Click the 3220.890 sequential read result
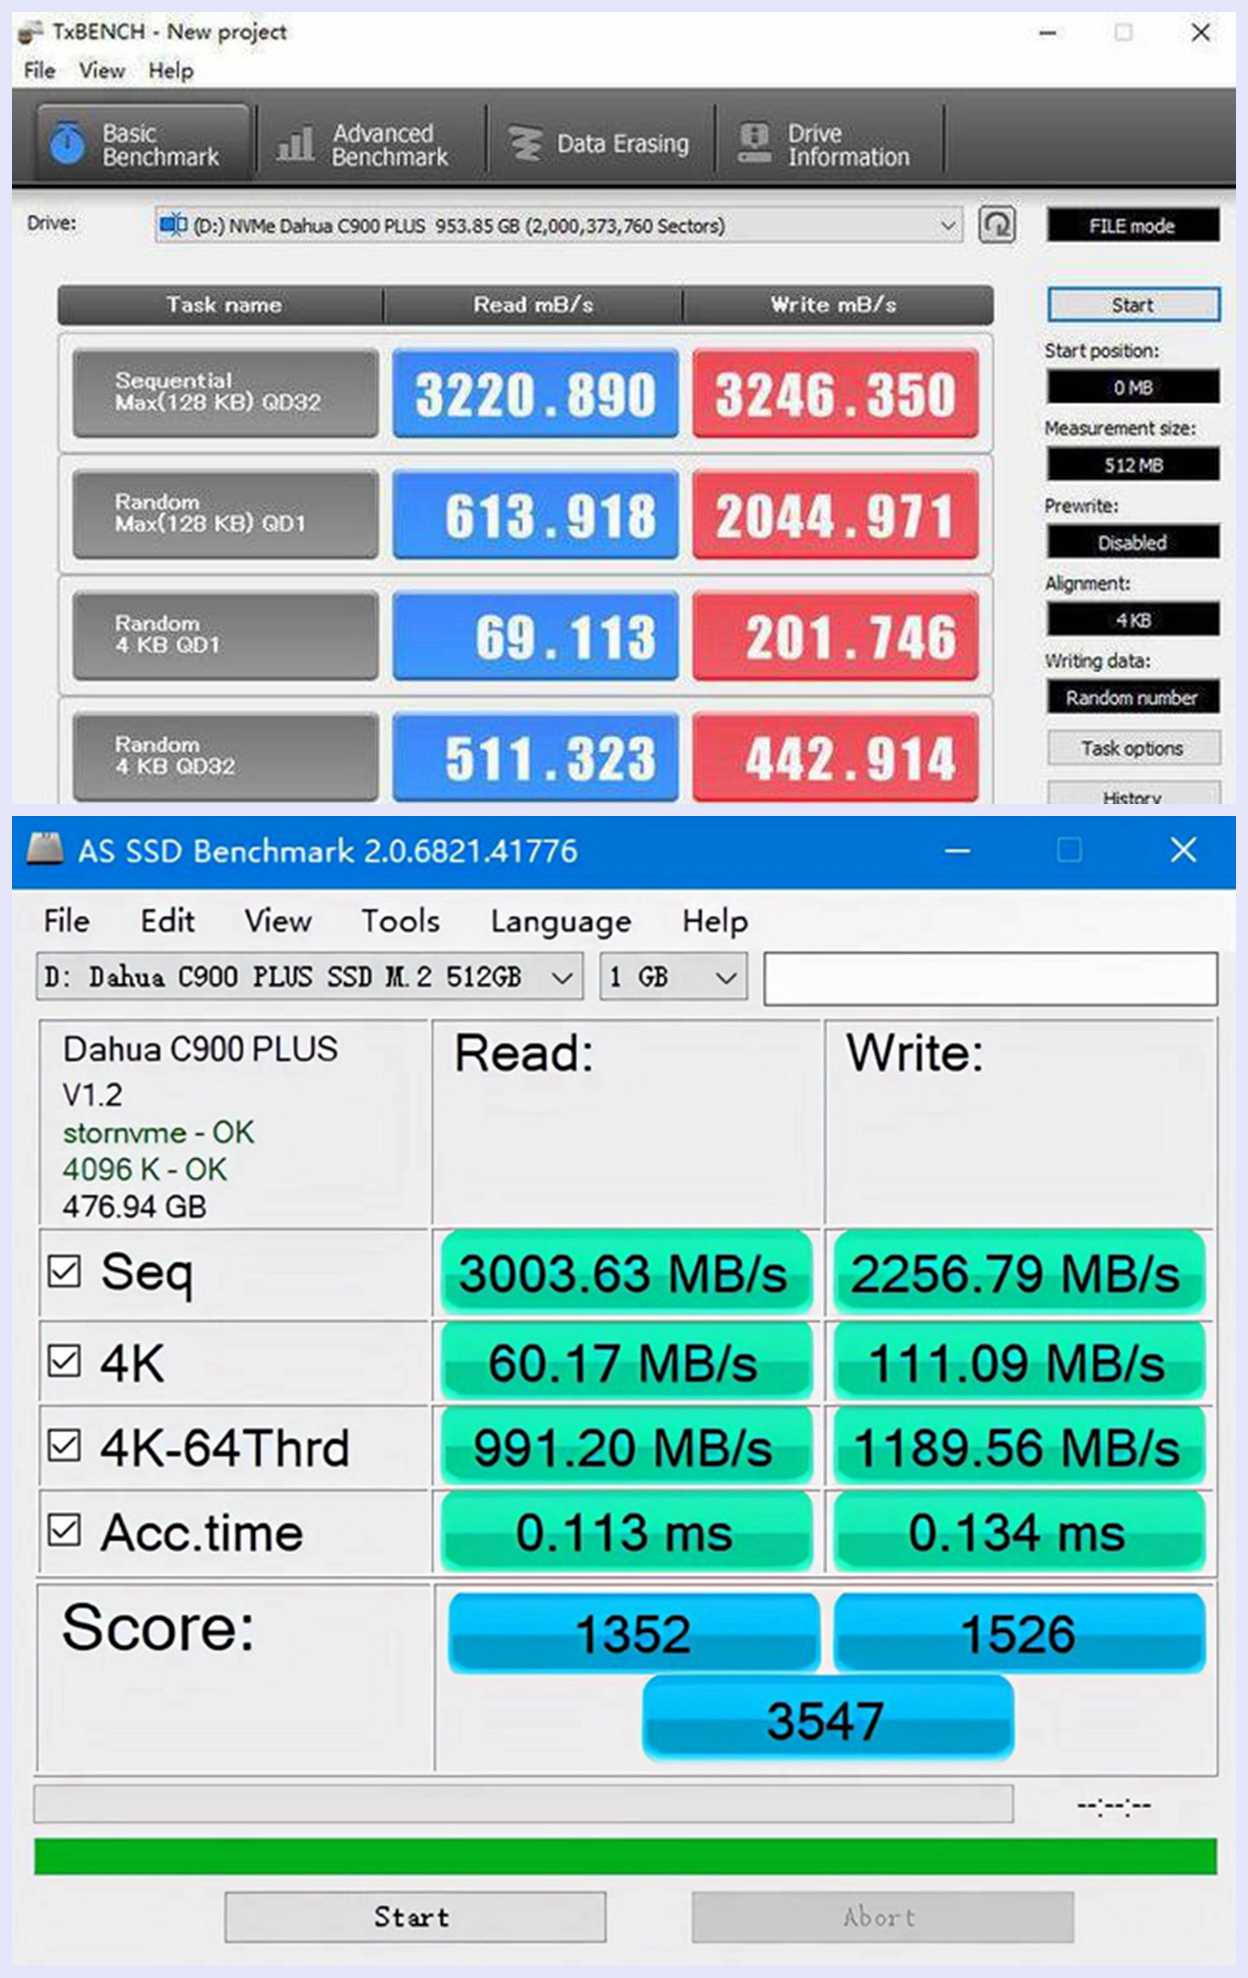 (535, 392)
